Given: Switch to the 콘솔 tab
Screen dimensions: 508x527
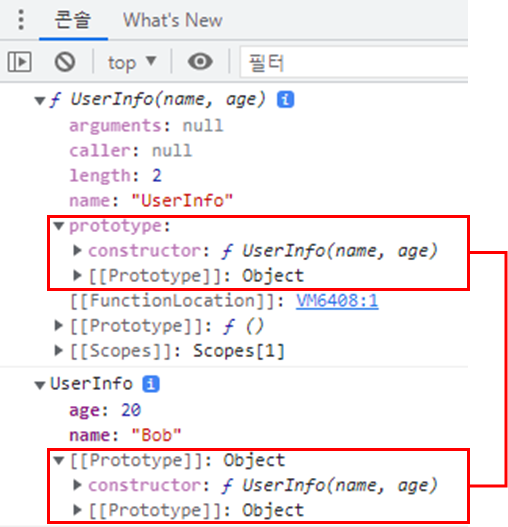Looking at the screenshot, I should click(73, 20).
